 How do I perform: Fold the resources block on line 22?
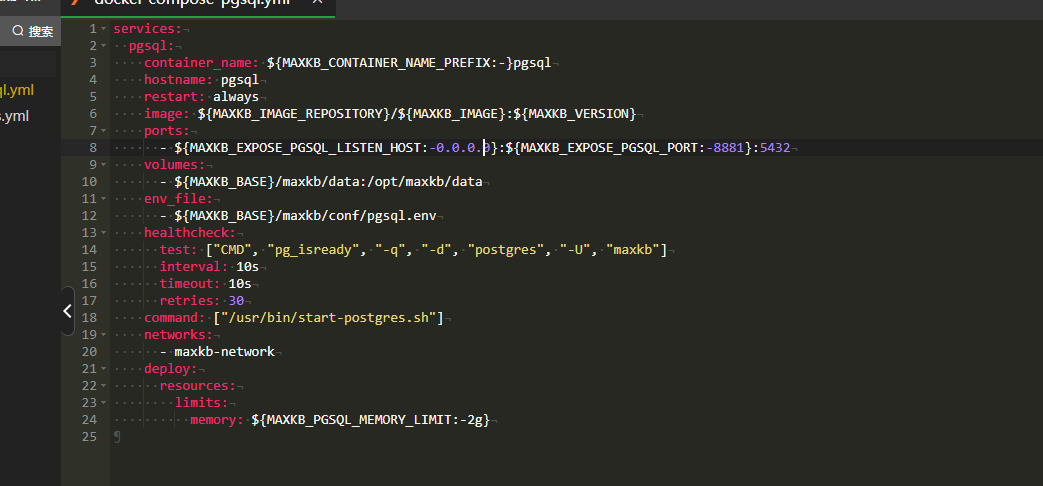pyautogui.click(x=103, y=386)
